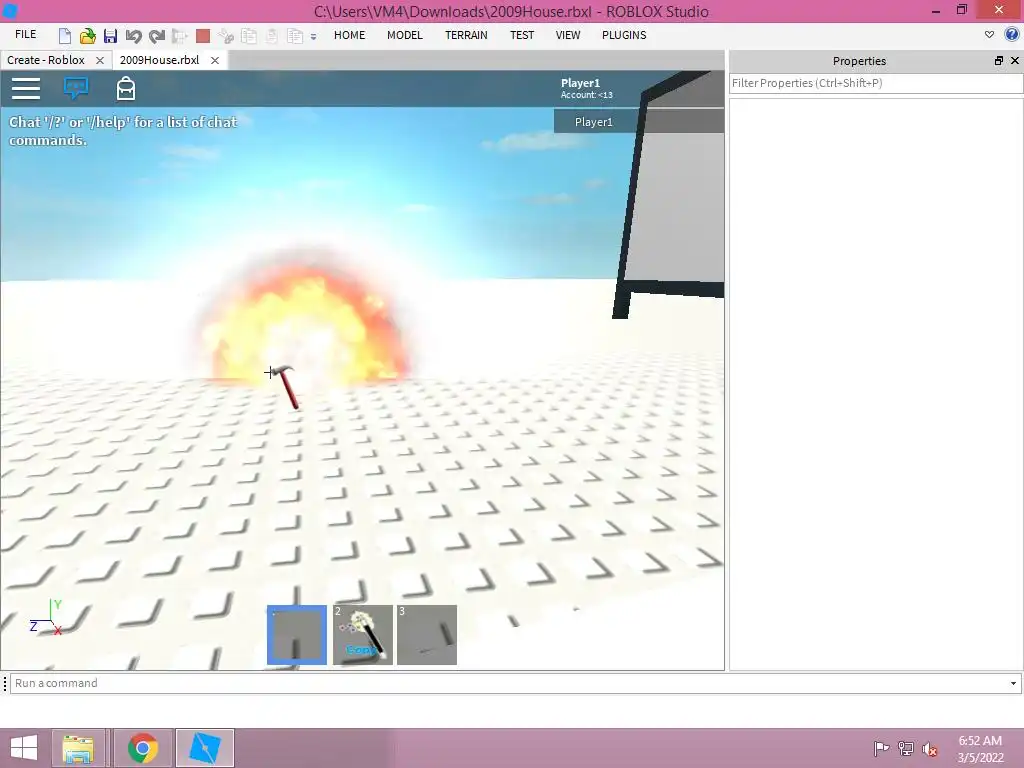Select hotbar slot 2 wand tool
This screenshot has width=1024, height=768.
pyautogui.click(x=362, y=635)
